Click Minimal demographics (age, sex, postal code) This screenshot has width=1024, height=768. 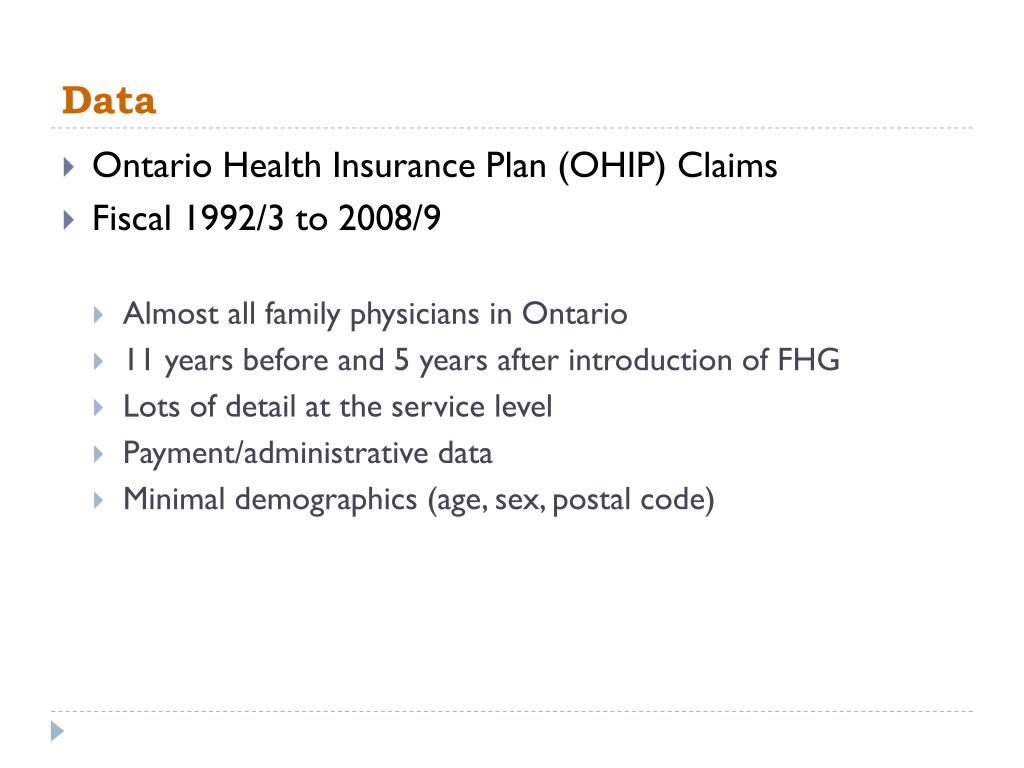pyautogui.click(x=419, y=500)
